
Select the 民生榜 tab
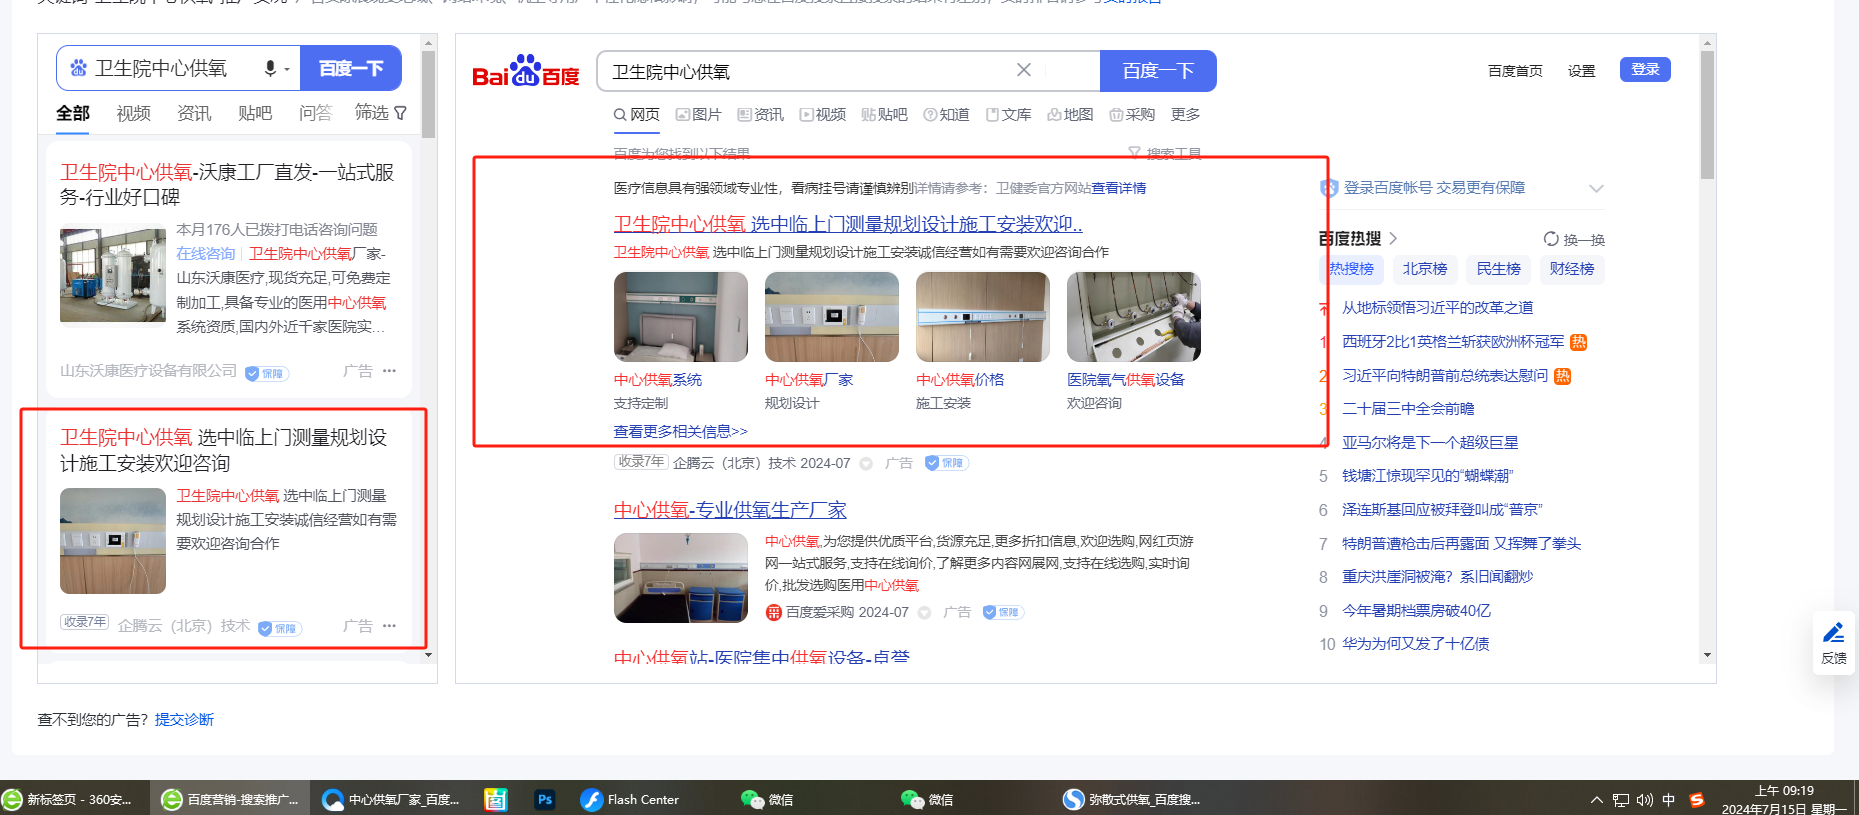point(1499,269)
